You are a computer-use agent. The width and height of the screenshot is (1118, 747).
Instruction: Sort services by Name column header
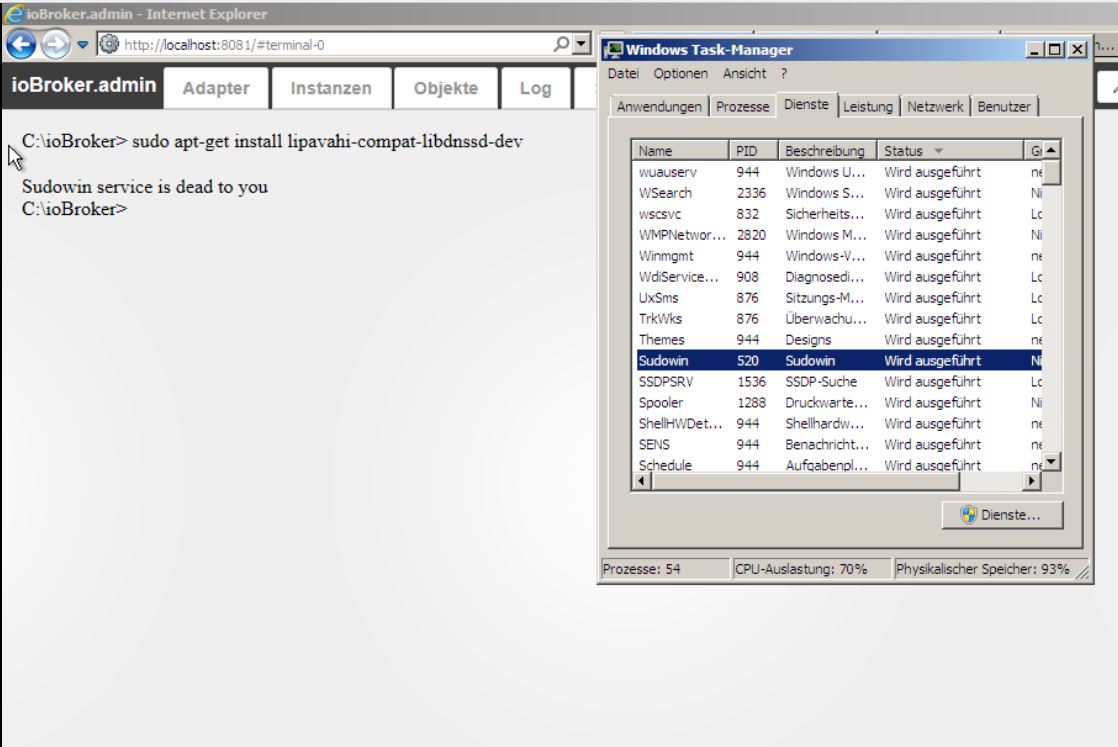(x=680, y=150)
